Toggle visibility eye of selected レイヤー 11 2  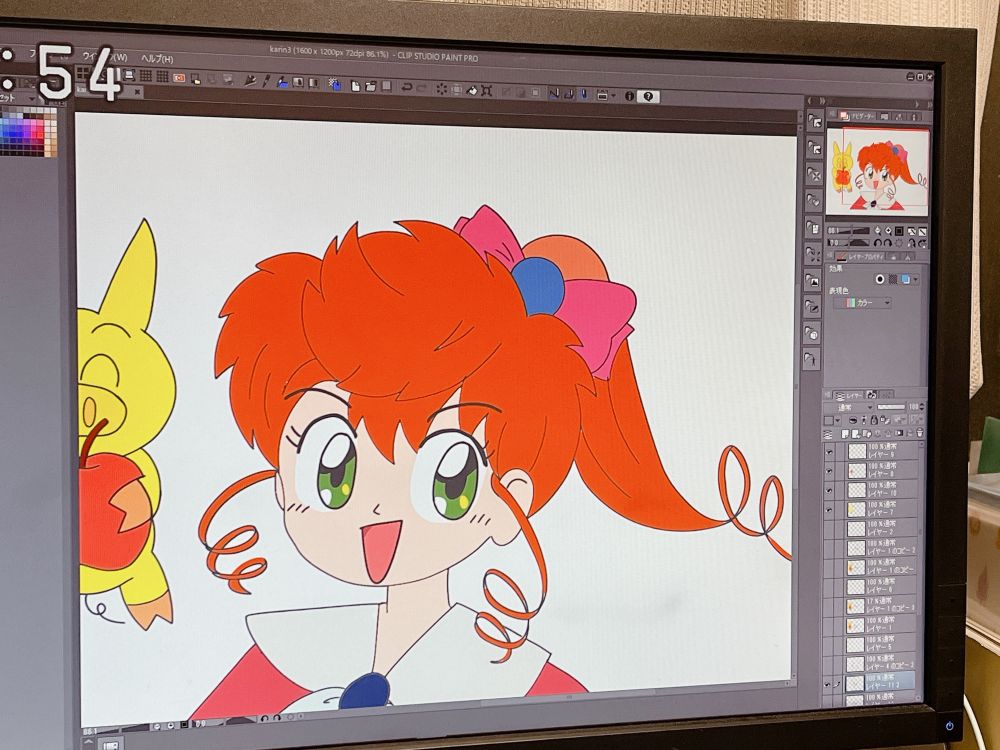click(828, 684)
